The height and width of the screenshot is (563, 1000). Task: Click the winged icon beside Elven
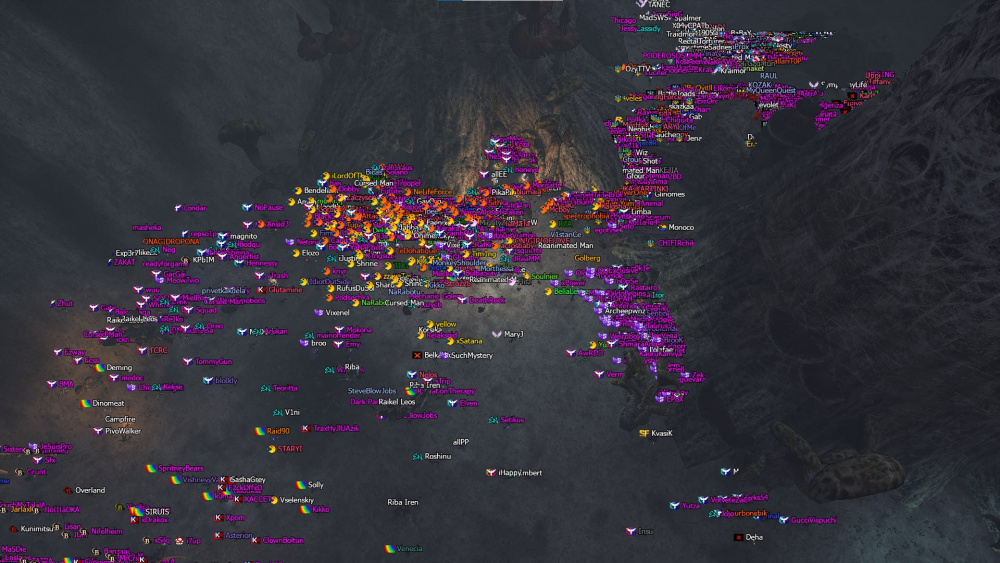pyautogui.click(x=452, y=403)
